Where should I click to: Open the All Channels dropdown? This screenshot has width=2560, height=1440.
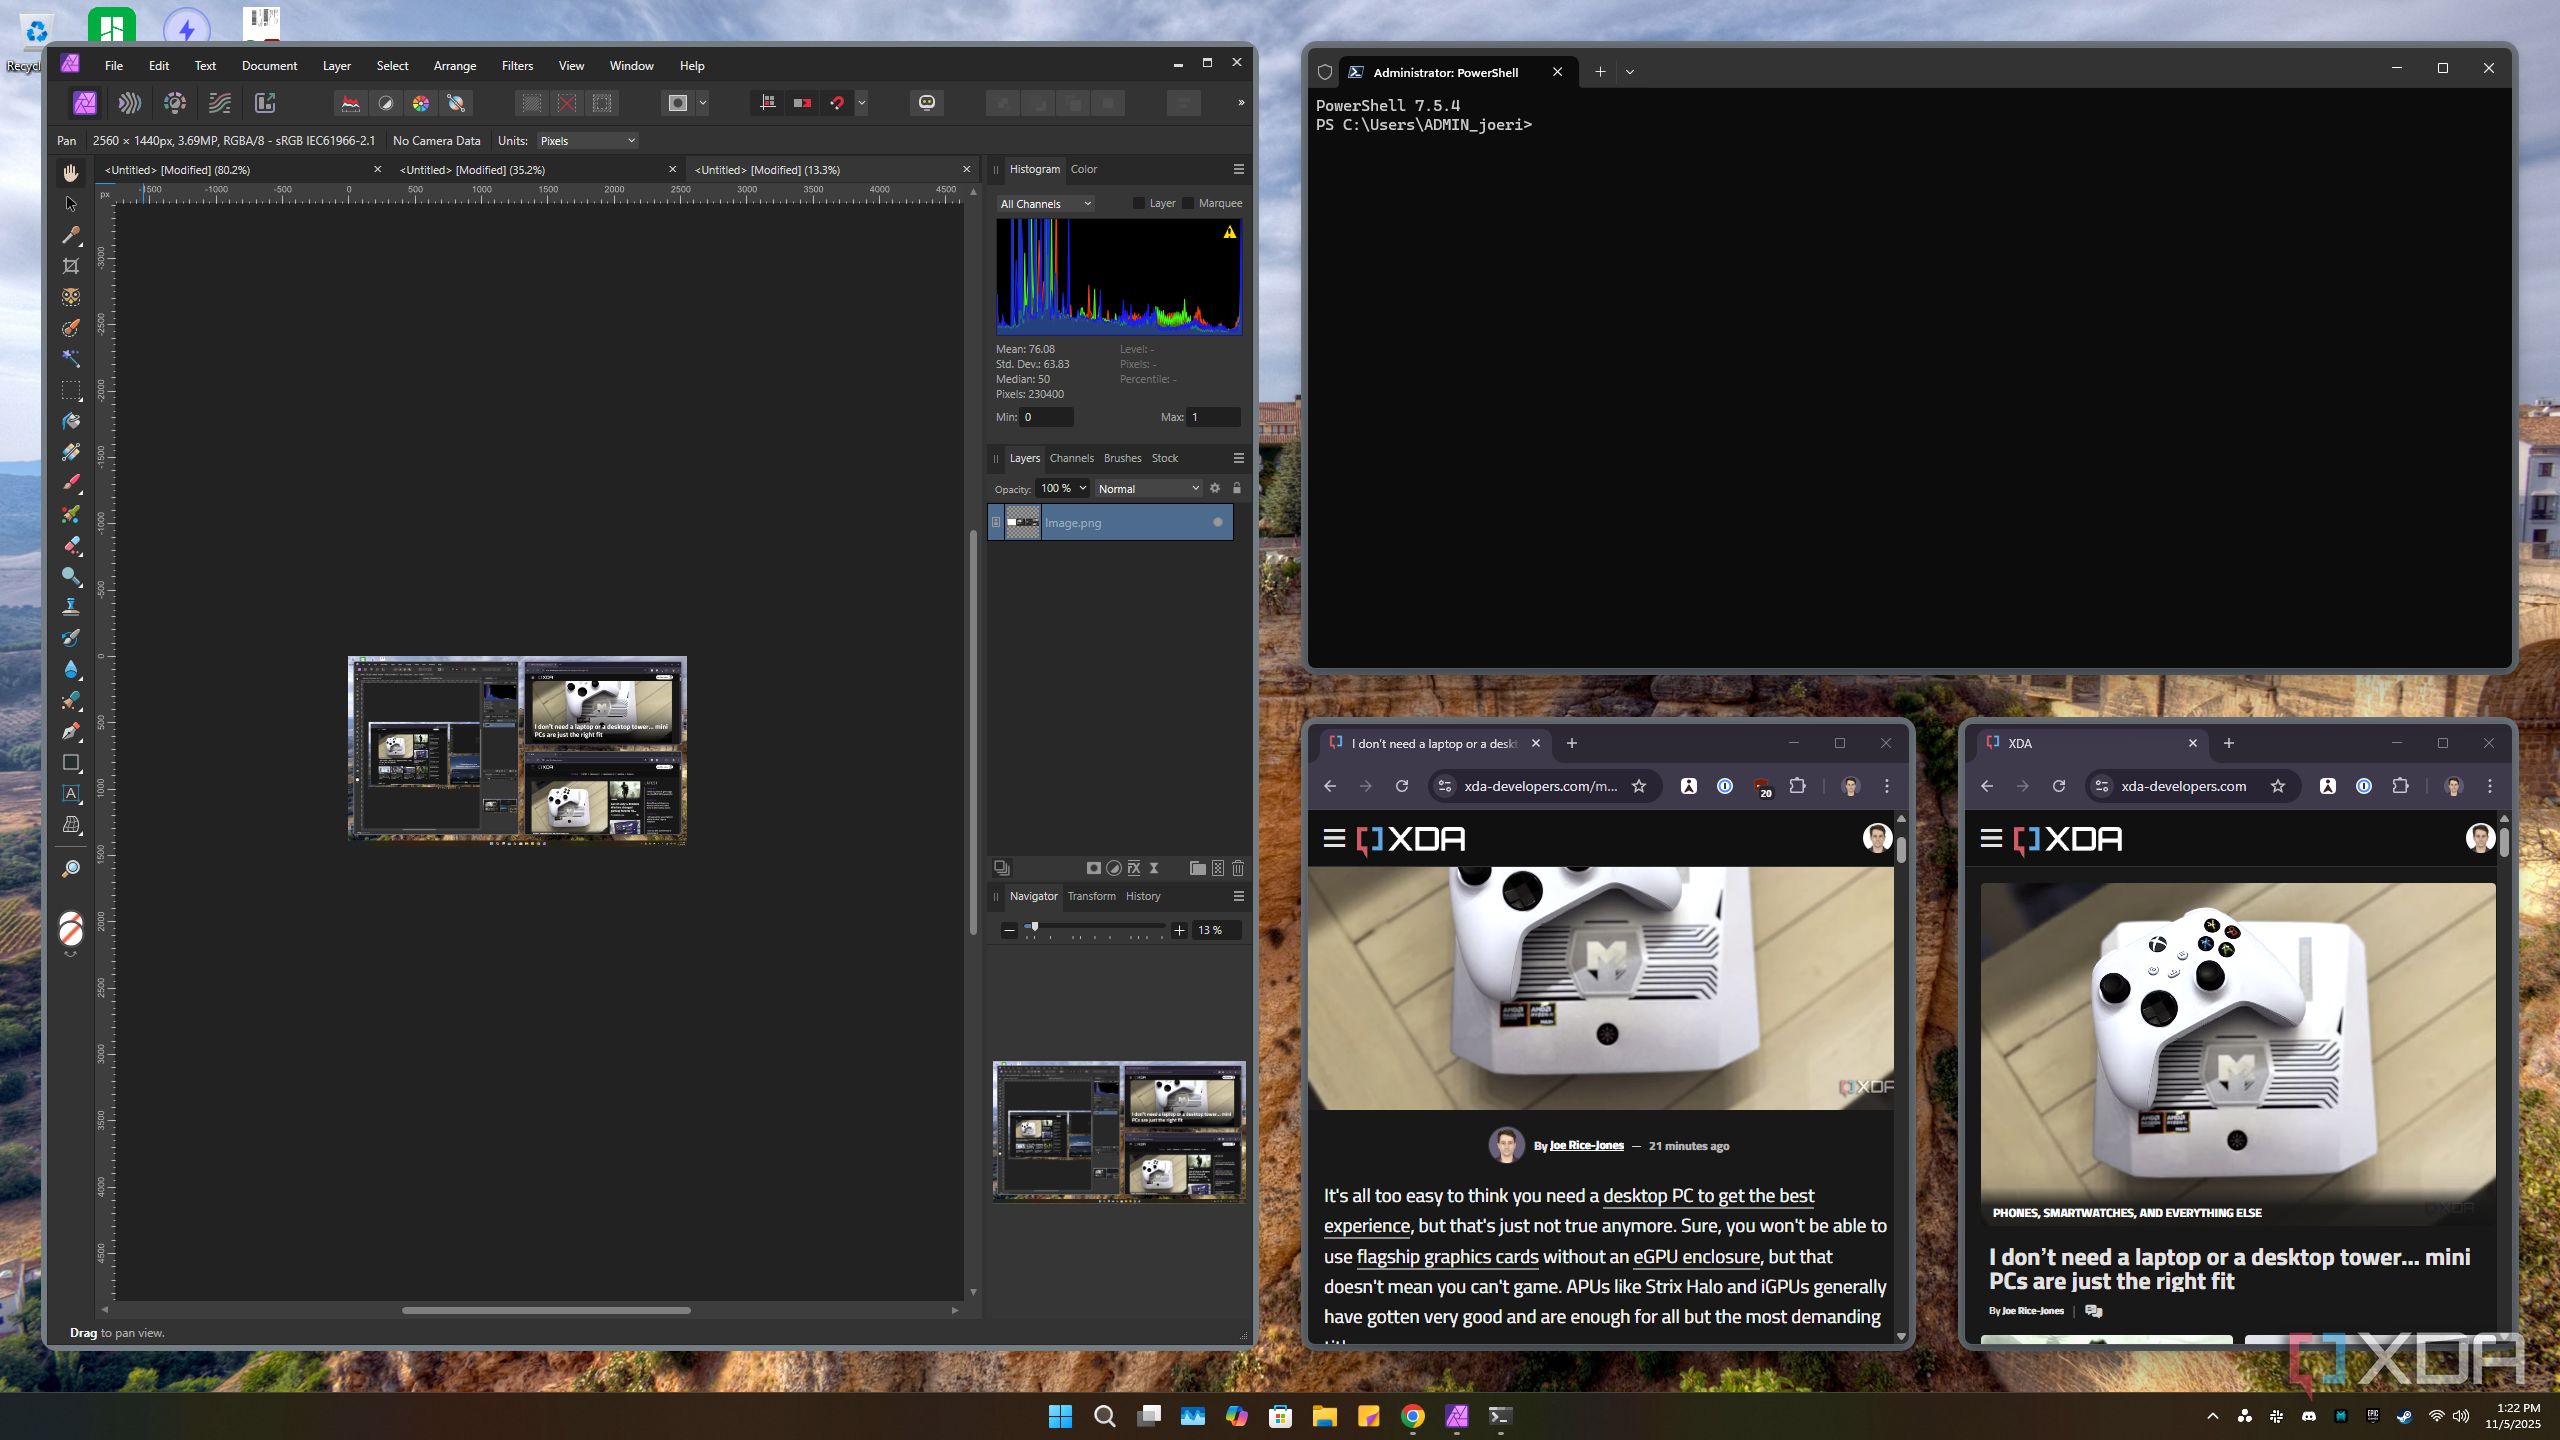tap(1045, 204)
